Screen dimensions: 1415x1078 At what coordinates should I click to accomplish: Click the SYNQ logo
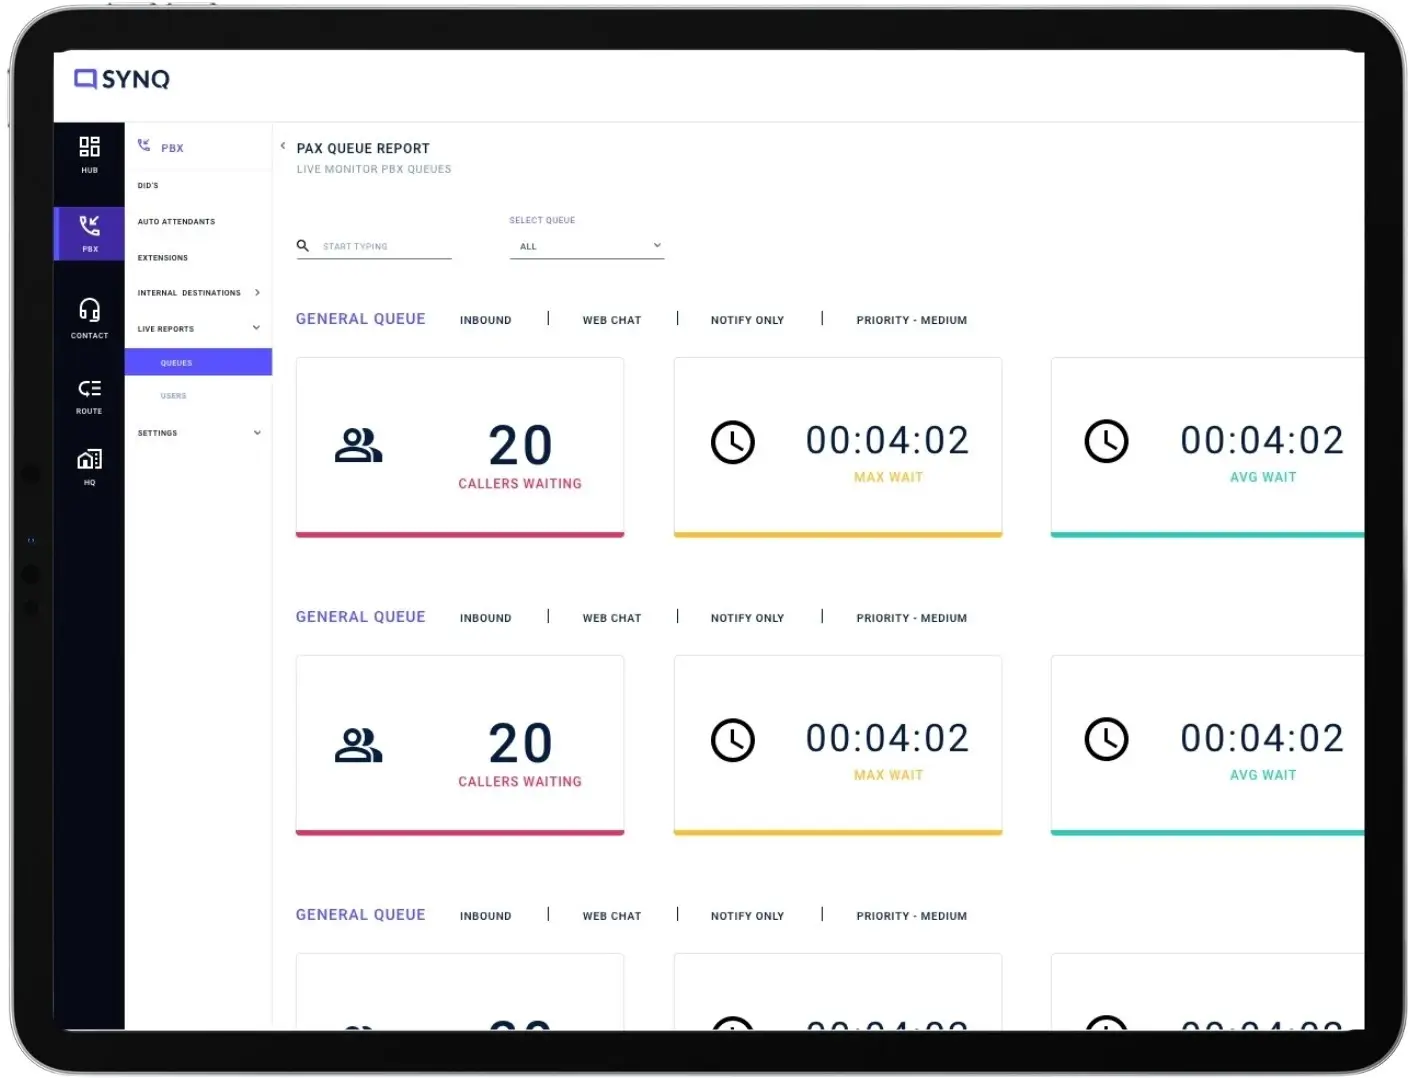pyautogui.click(x=120, y=79)
